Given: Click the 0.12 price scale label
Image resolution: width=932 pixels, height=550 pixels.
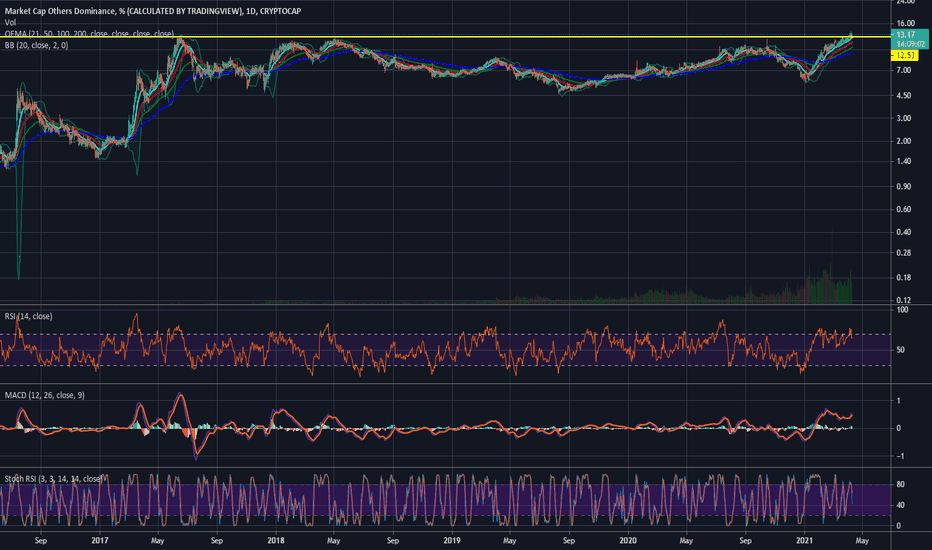Looking at the screenshot, I should coord(903,300).
